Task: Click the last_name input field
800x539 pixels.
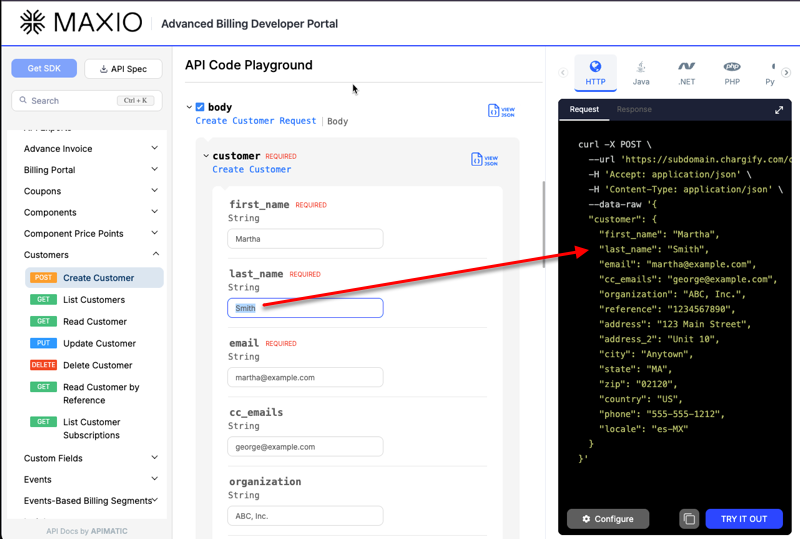Action: coord(305,308)
